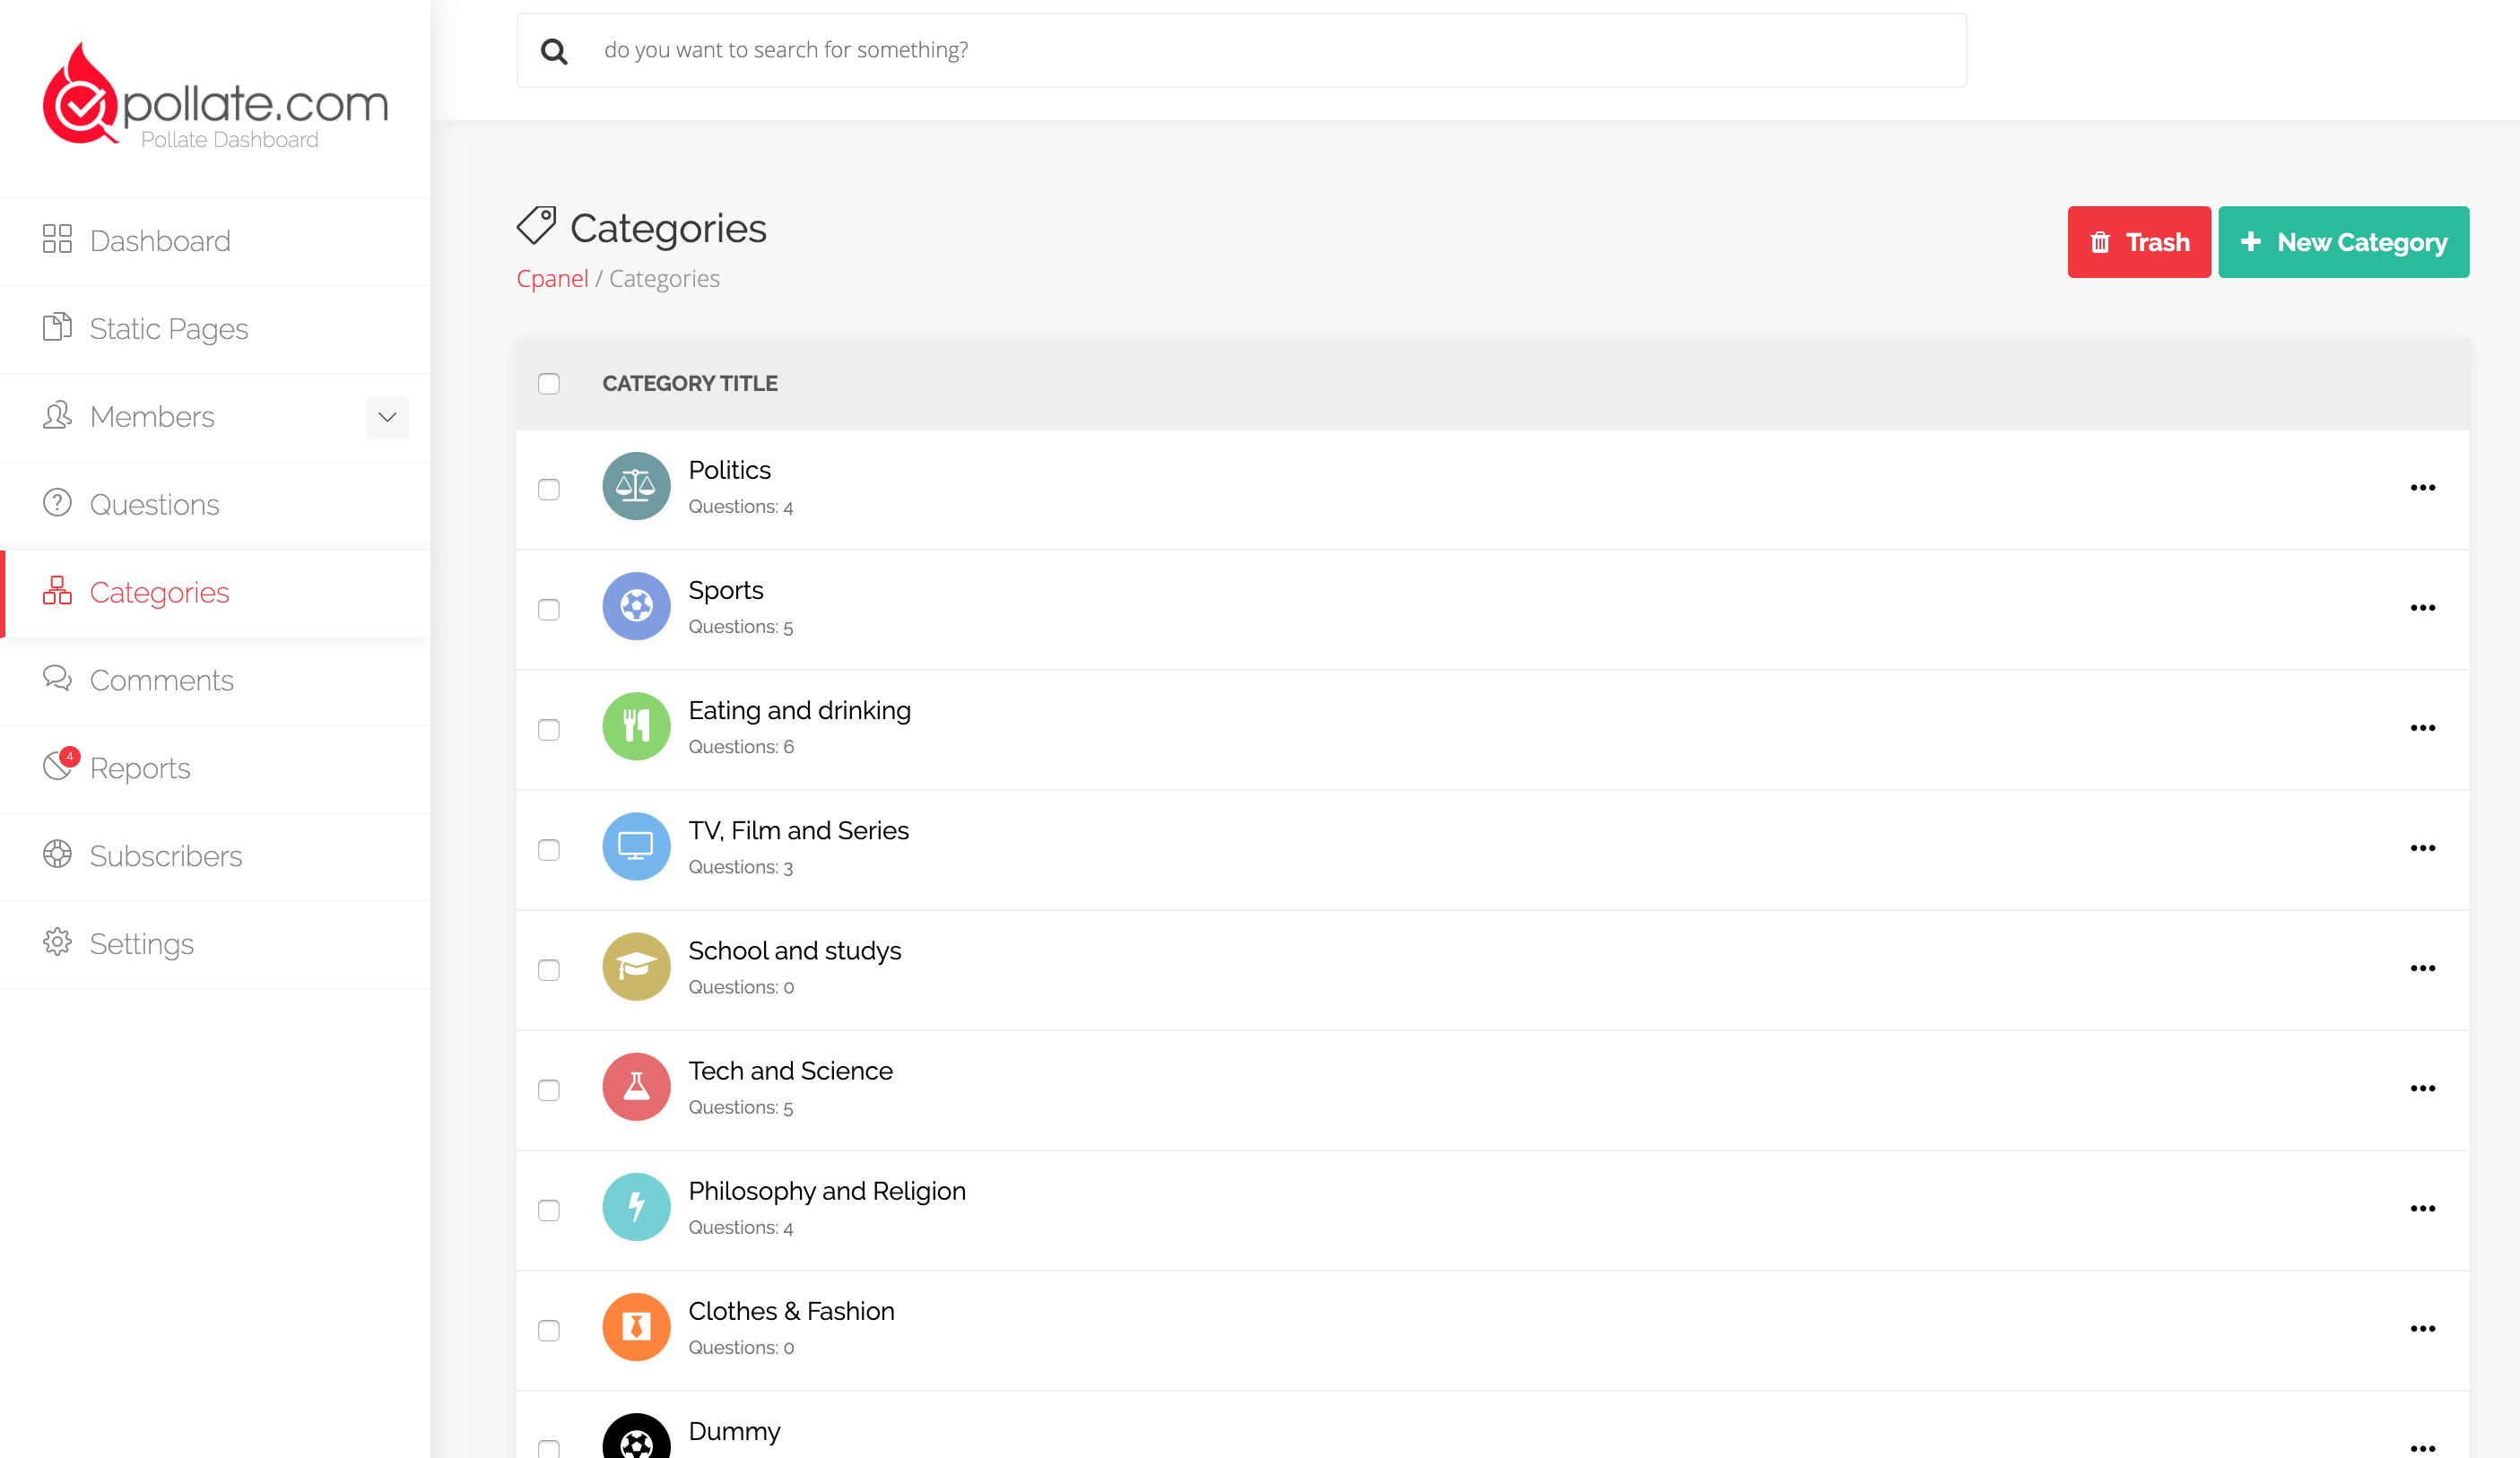The image size is (2520, 1458).
Task: Check the select-all checkbox in header
Action: pyautogui.click(x=549, y=384)
